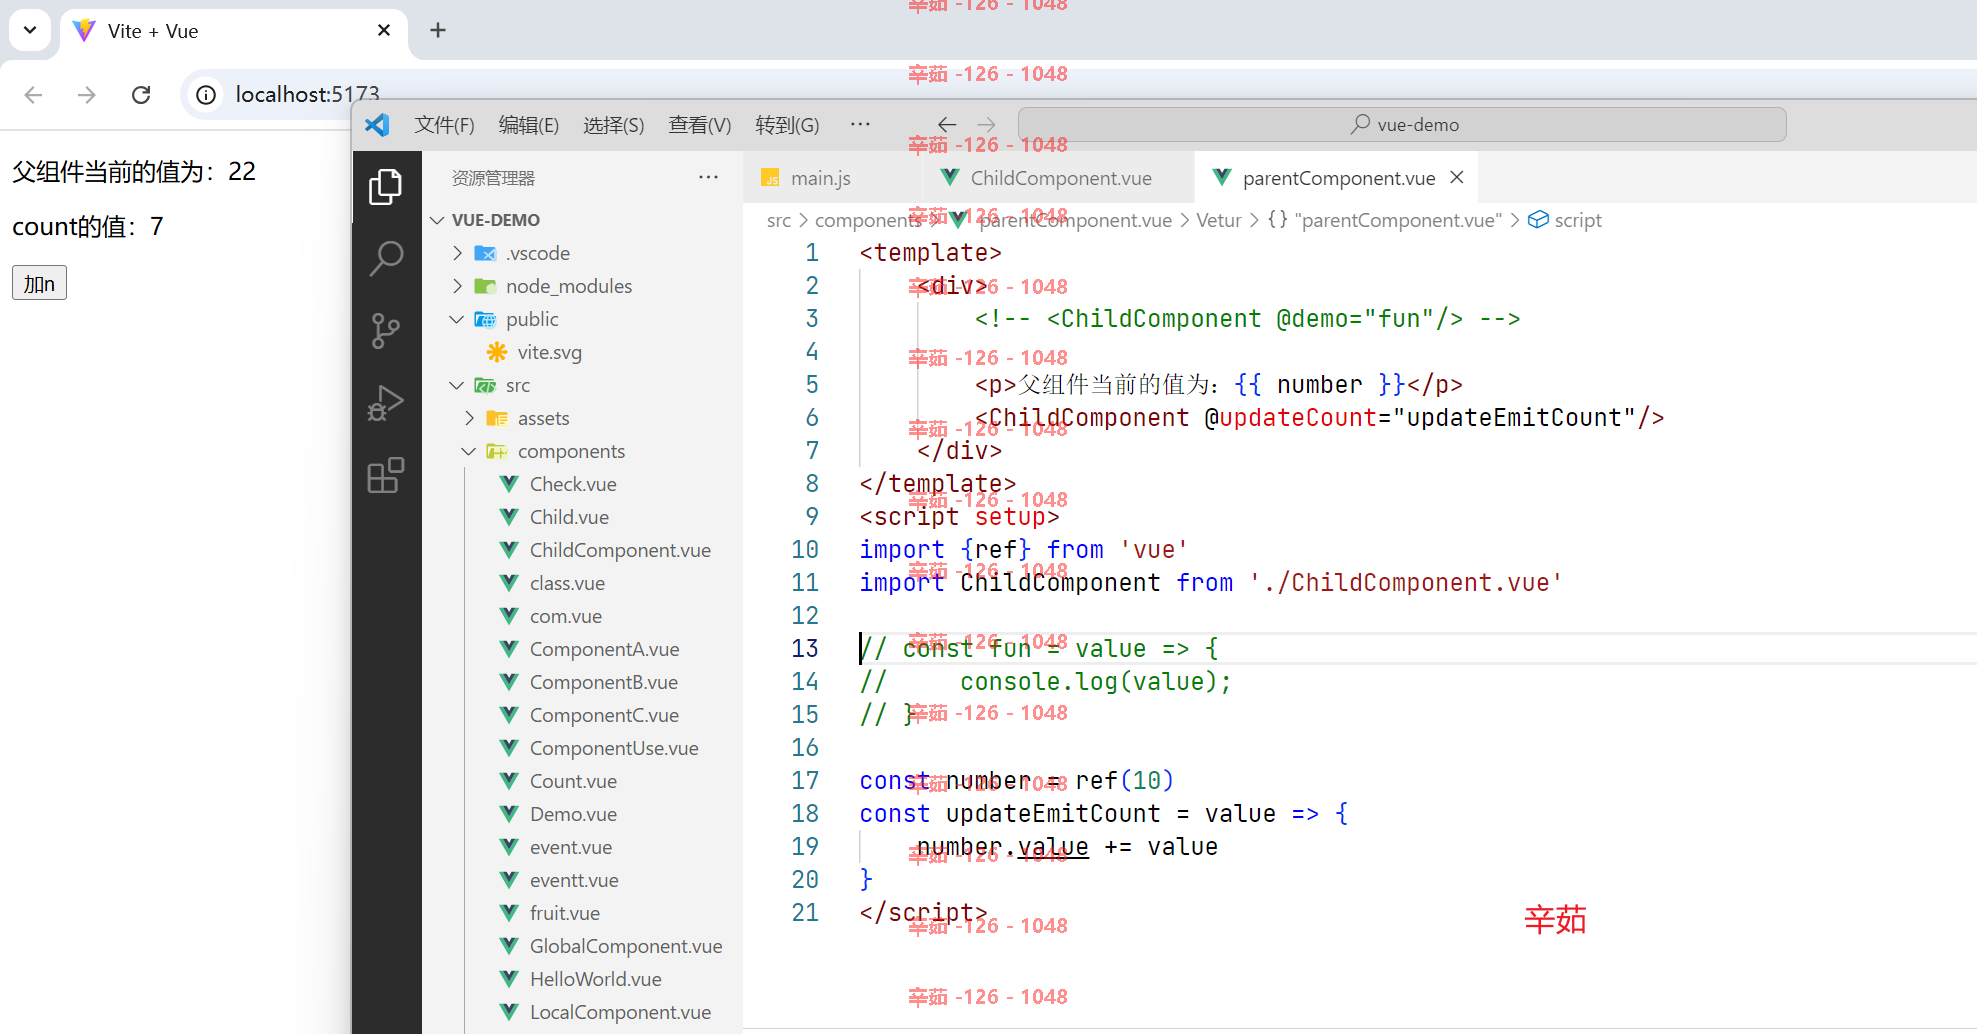This screenshot has height=1034, width=1977.
Task: Open the Source Control view
Action: click(x=386, y=330)
